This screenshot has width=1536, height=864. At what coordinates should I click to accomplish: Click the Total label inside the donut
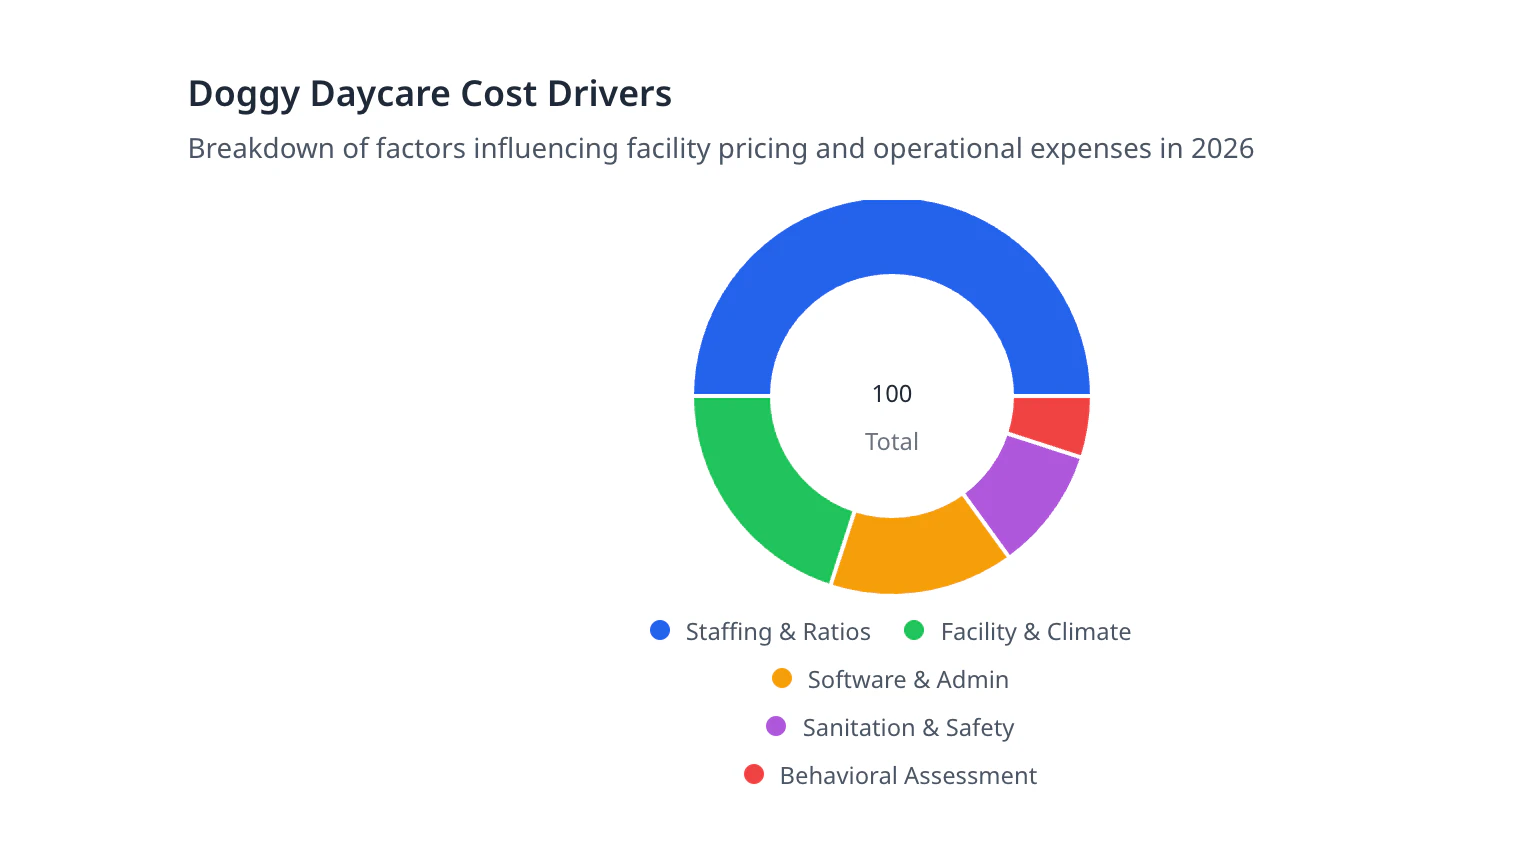coord(891,442)
